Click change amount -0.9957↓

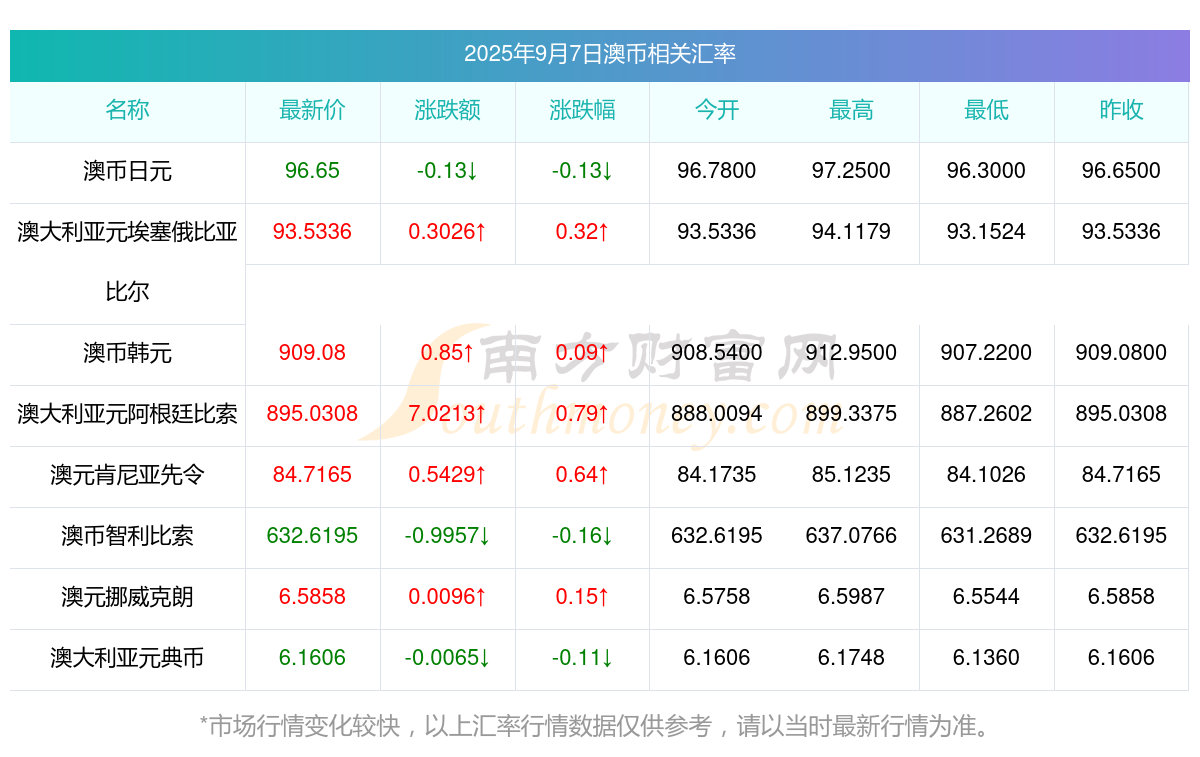(x=447, y=535)
